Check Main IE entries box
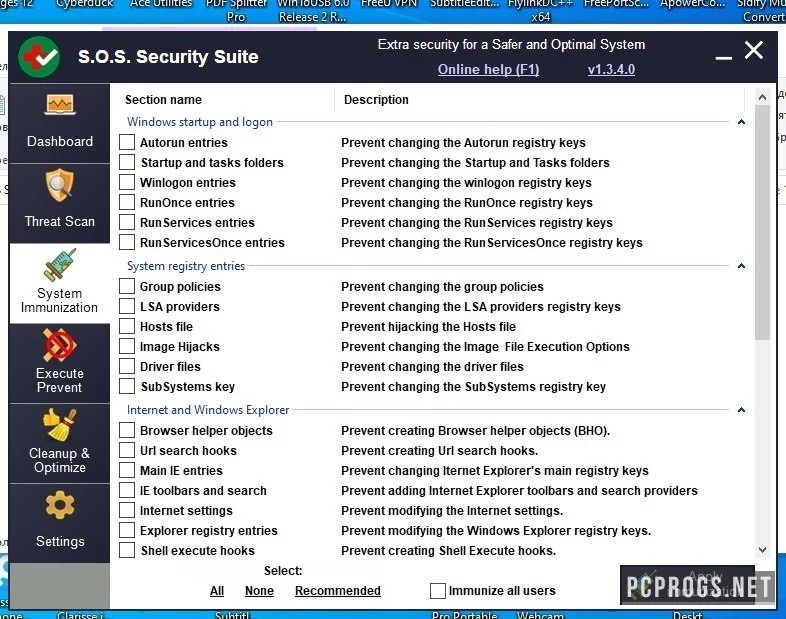The width and height of the screenshot is (786, 619). pos(127,470)
